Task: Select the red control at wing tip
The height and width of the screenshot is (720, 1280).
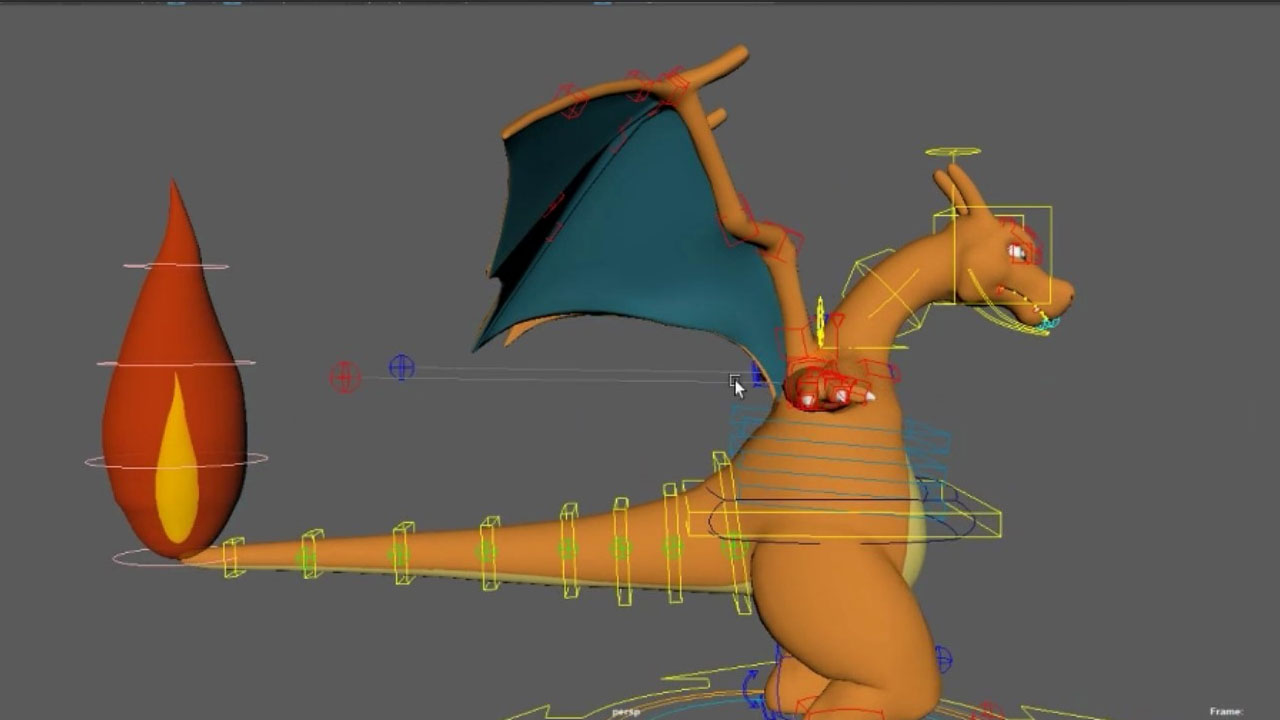Action: (571, 101)
